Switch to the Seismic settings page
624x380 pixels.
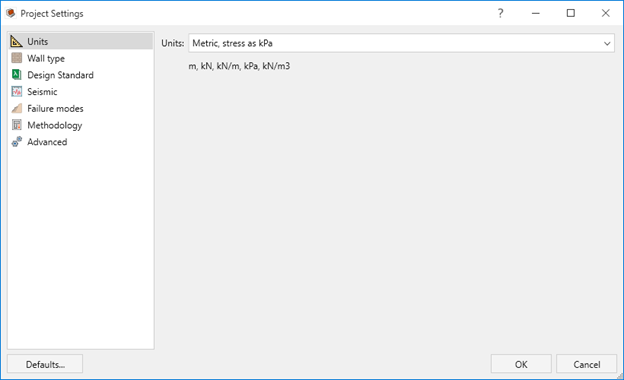pyautogui.click(x=80, y=92)
